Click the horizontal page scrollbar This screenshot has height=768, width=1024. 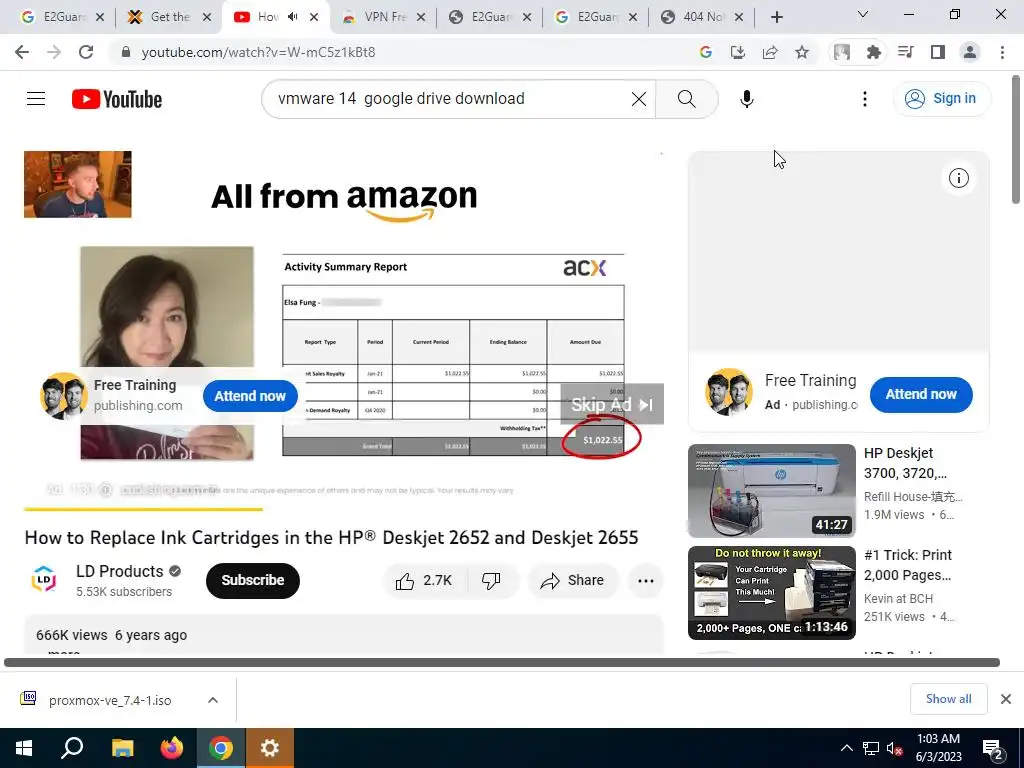pos(502,663)
